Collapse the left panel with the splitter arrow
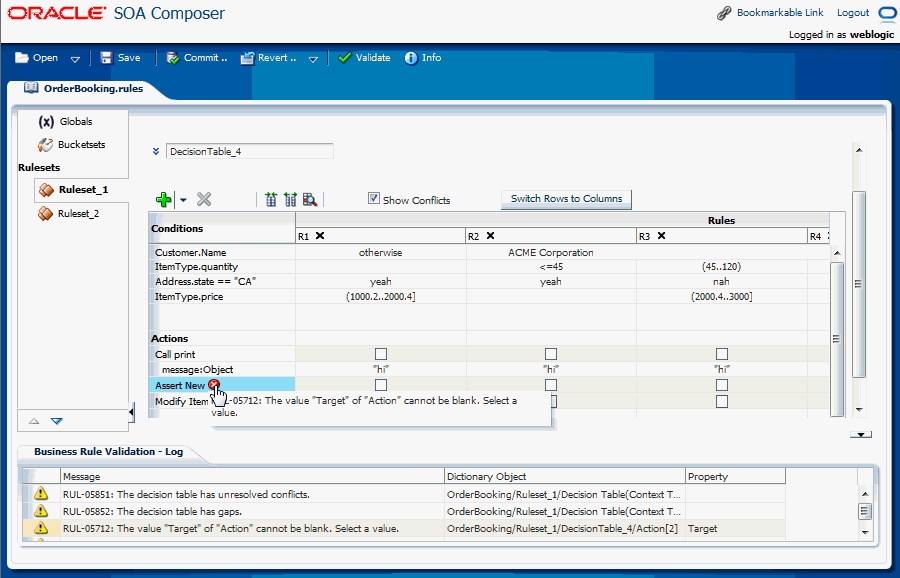 (x=131, y=412)
